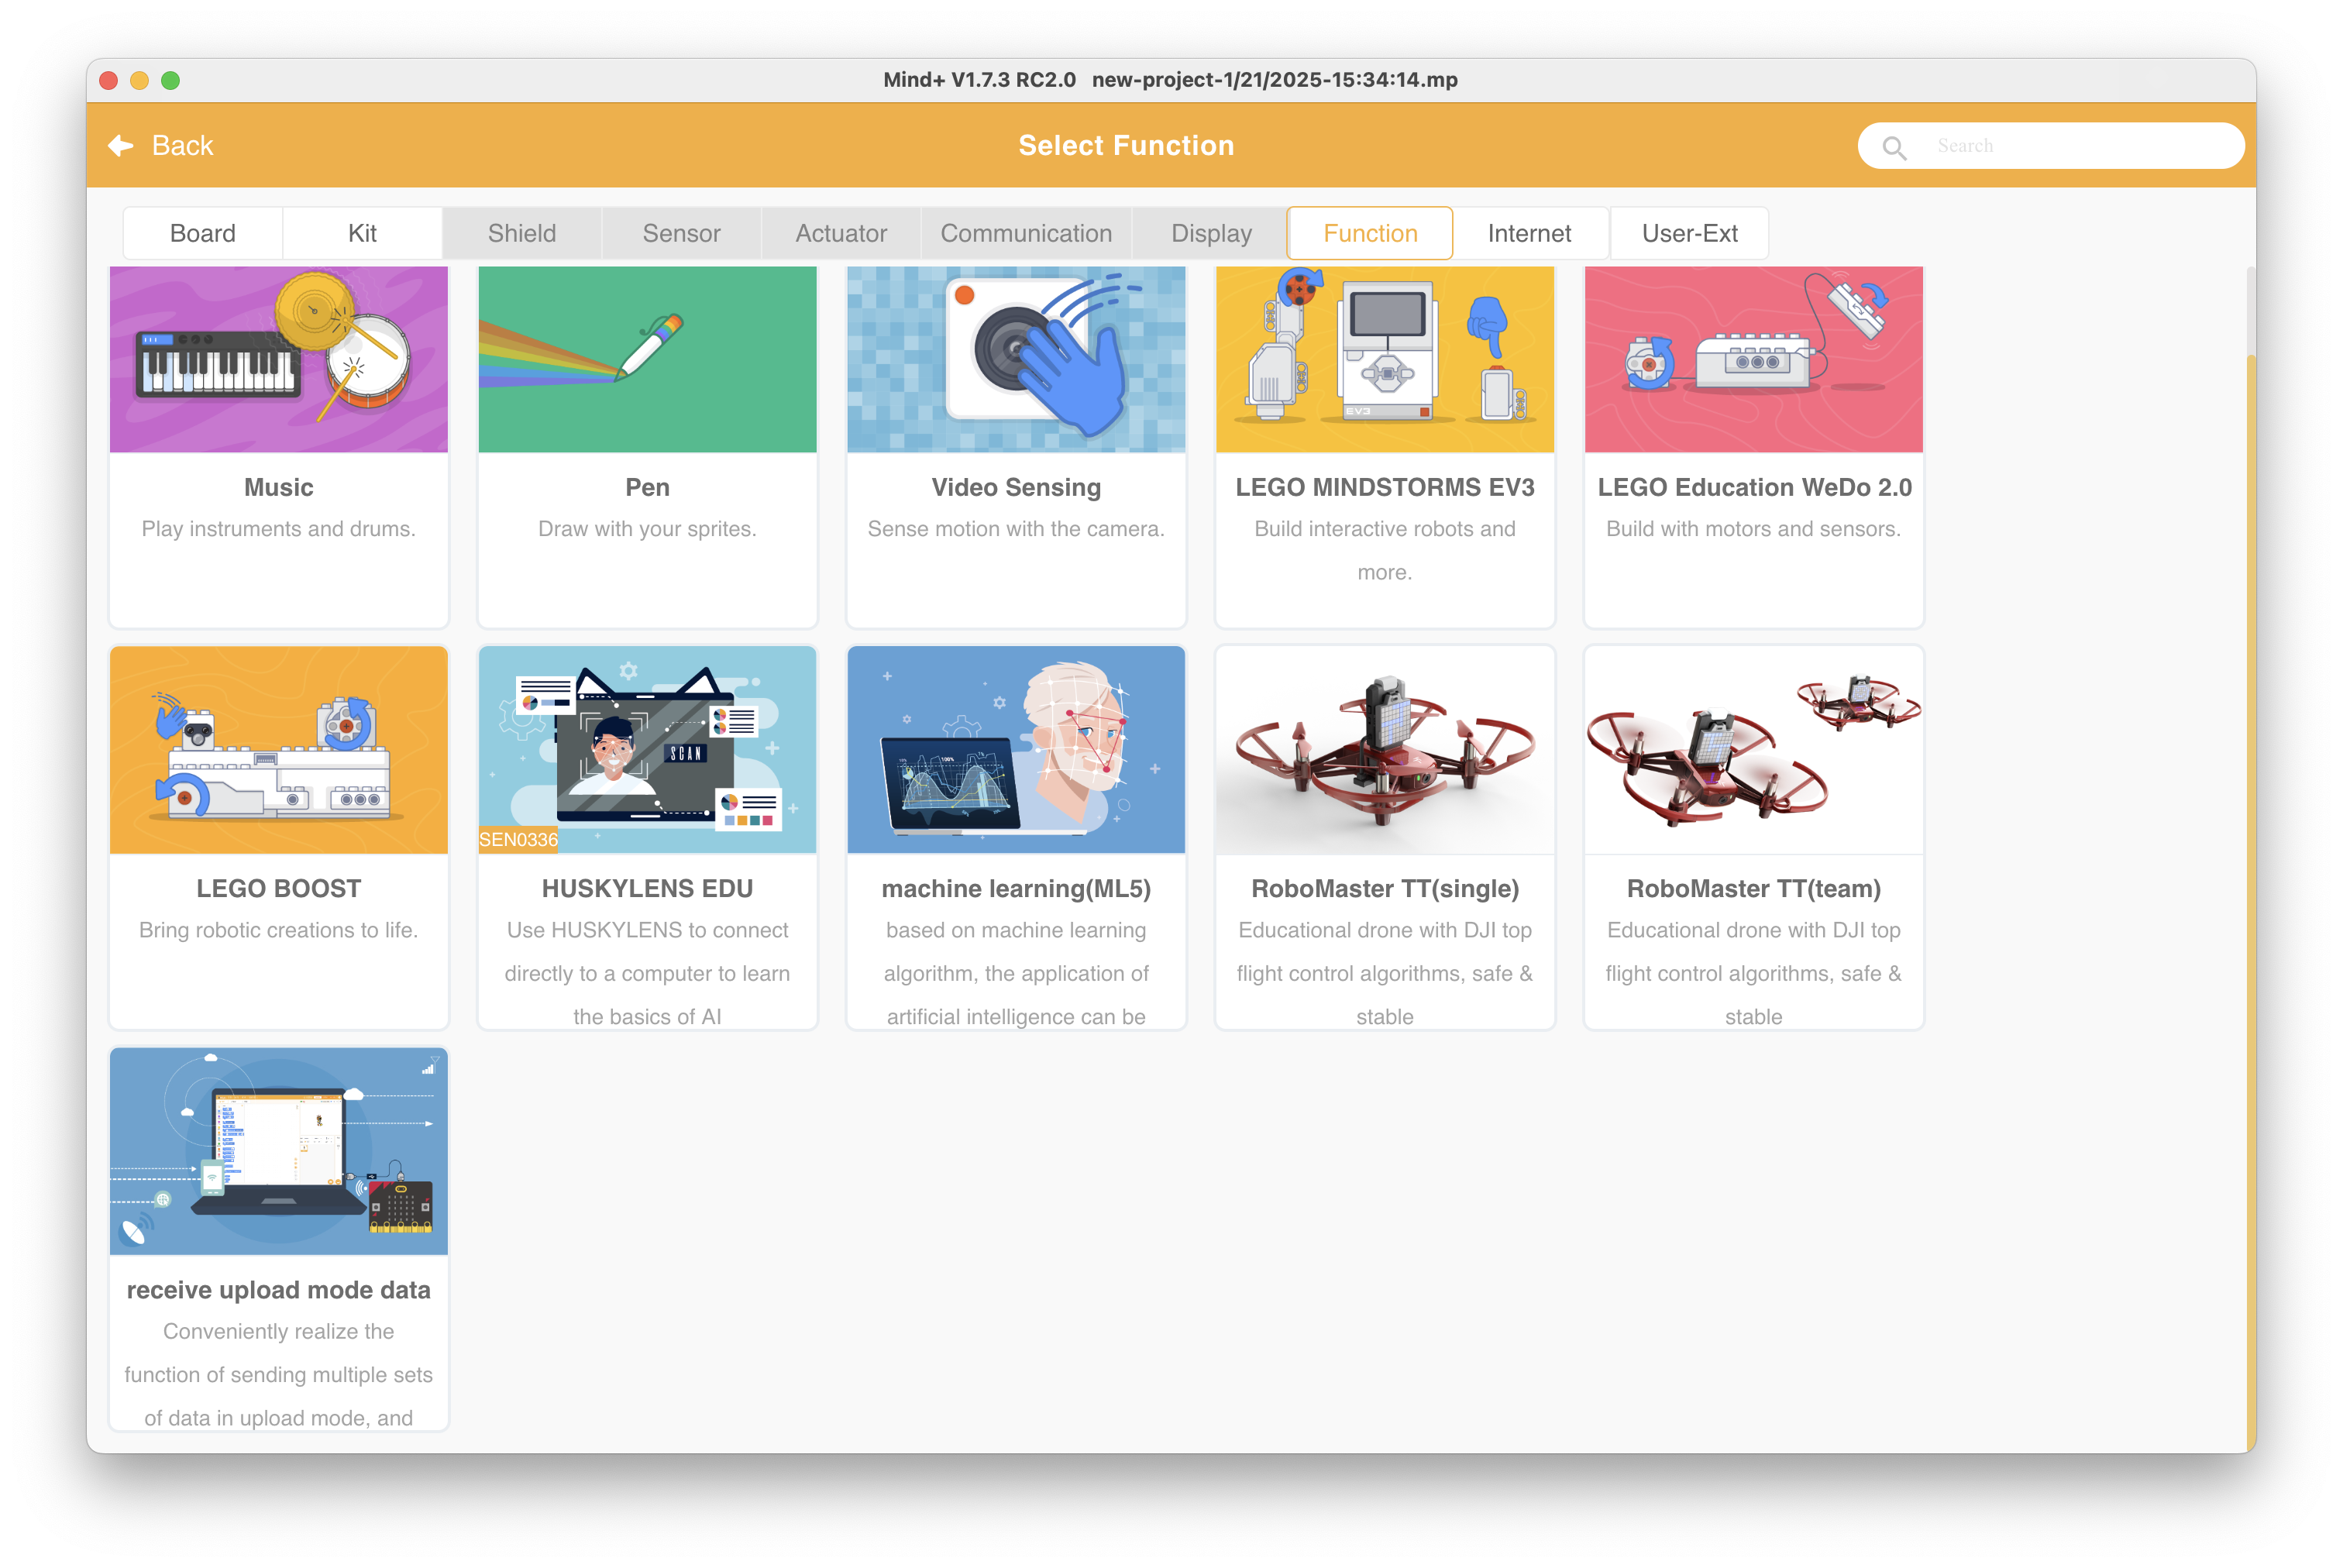Click 'Build with motors and sensors.' text
The width and height of the screenshot is (2343, 1568).
[x=1754, y=529]
